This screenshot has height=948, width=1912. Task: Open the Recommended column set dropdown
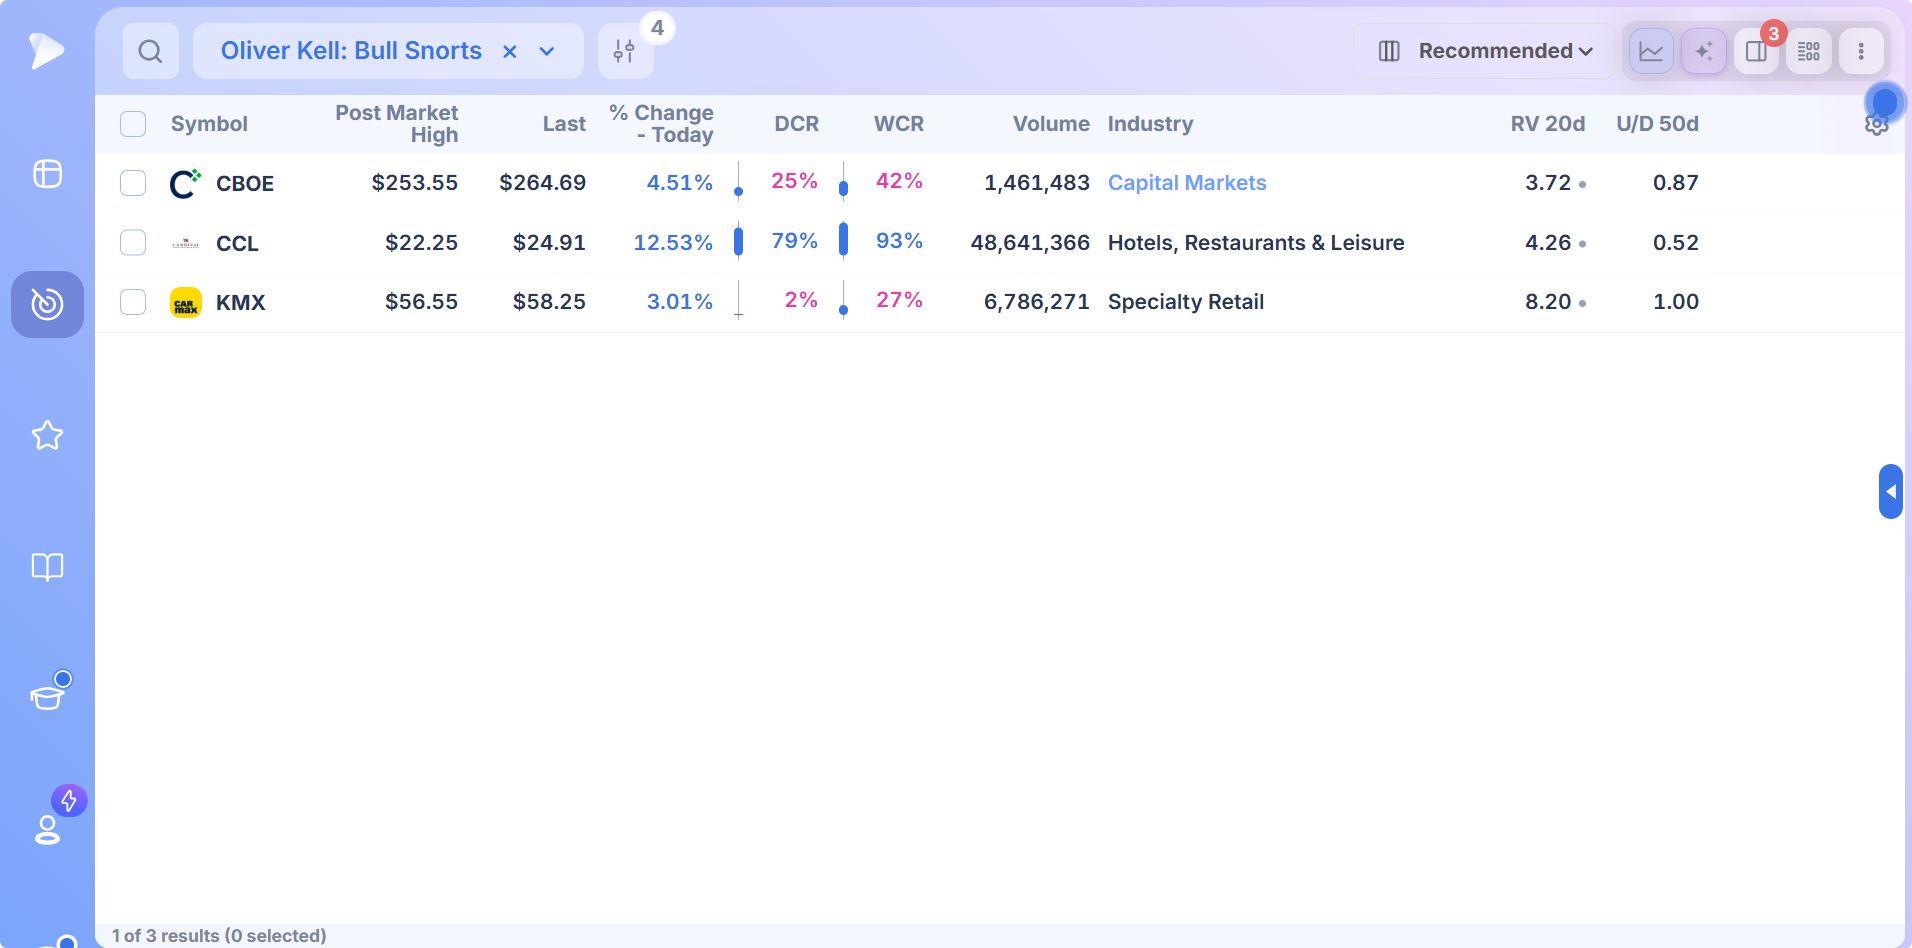[x=1484, y=51]
